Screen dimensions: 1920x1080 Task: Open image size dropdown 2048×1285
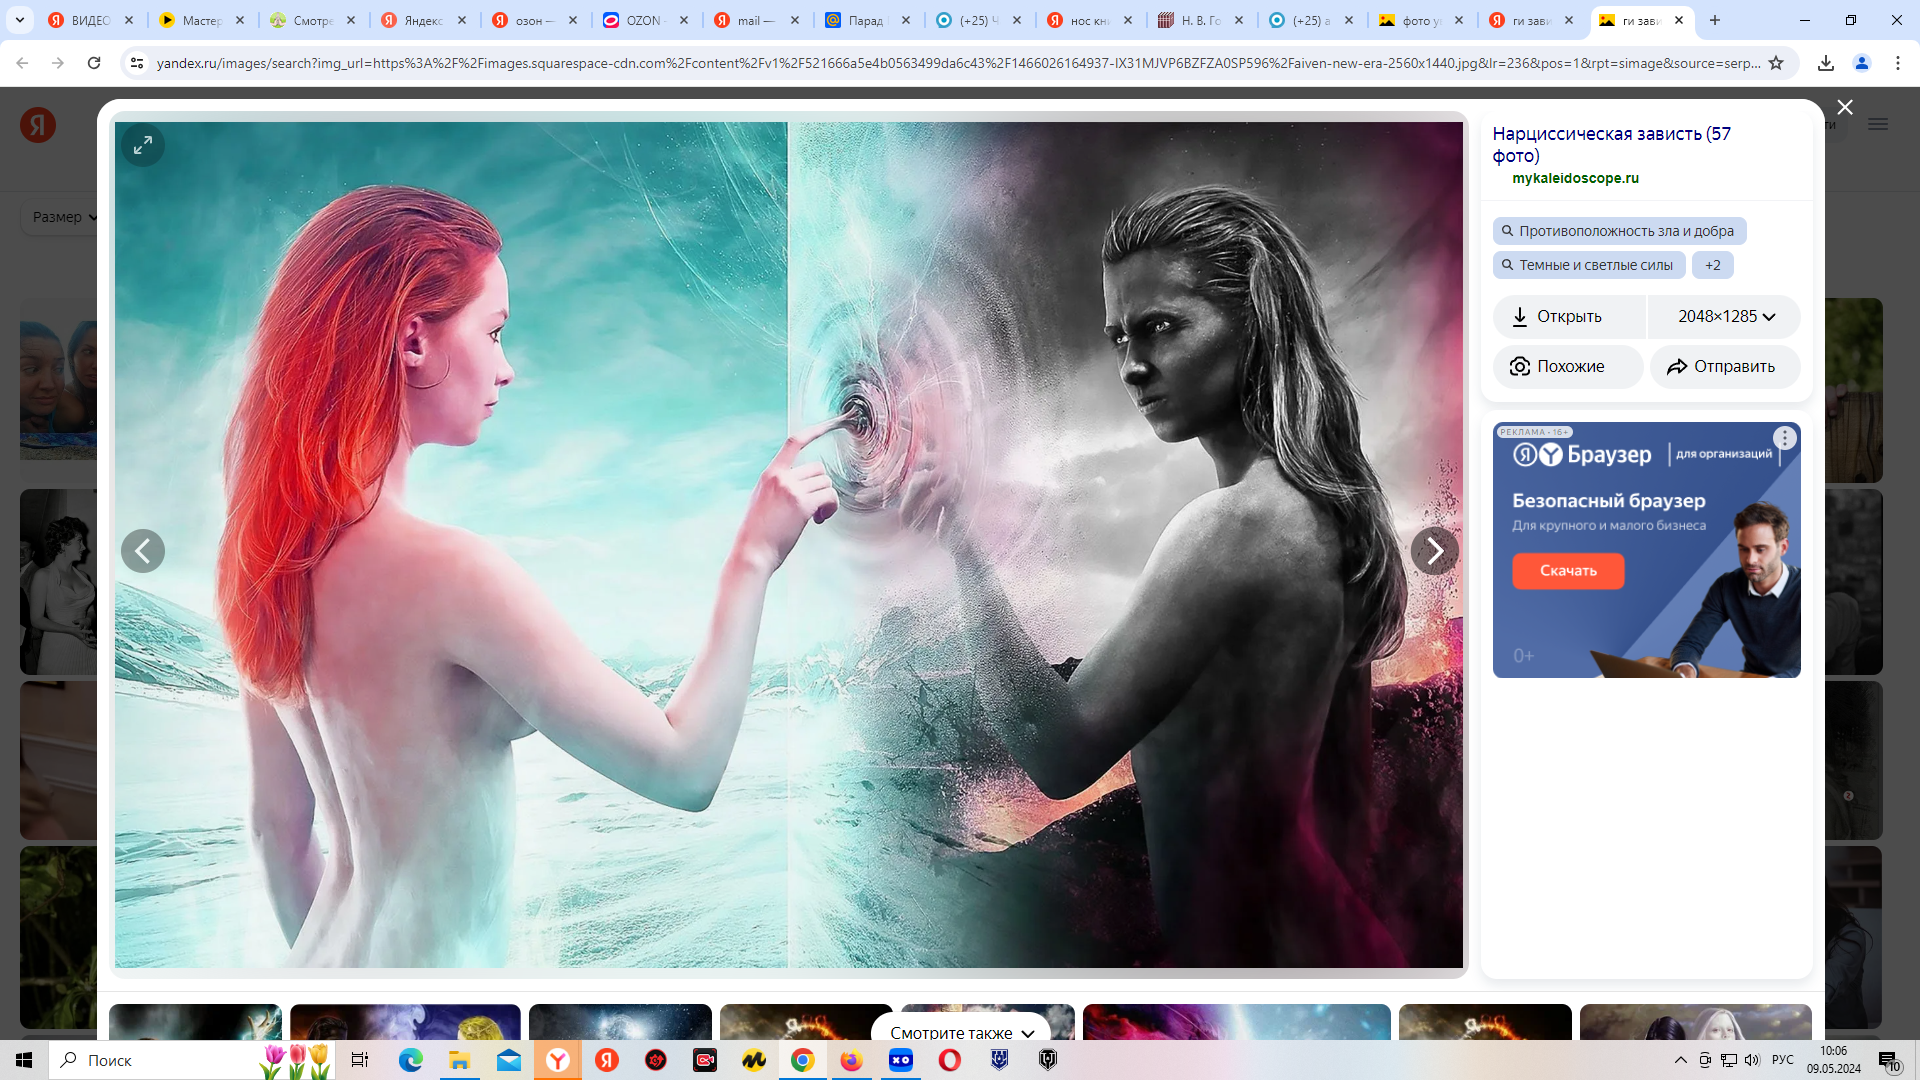coord(1725,317)
